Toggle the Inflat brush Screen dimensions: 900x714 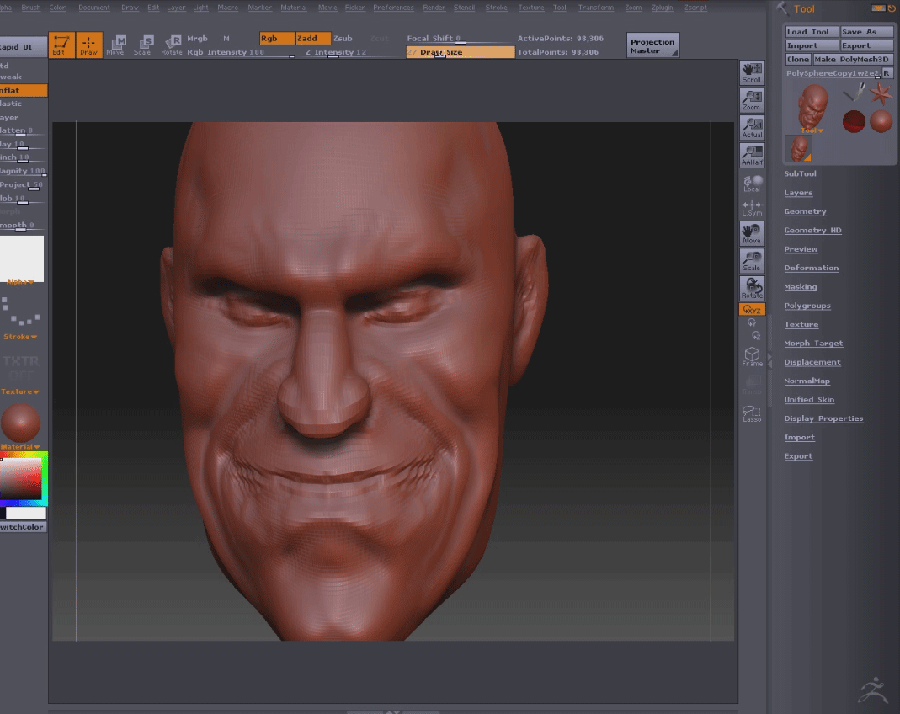point(24,90)
